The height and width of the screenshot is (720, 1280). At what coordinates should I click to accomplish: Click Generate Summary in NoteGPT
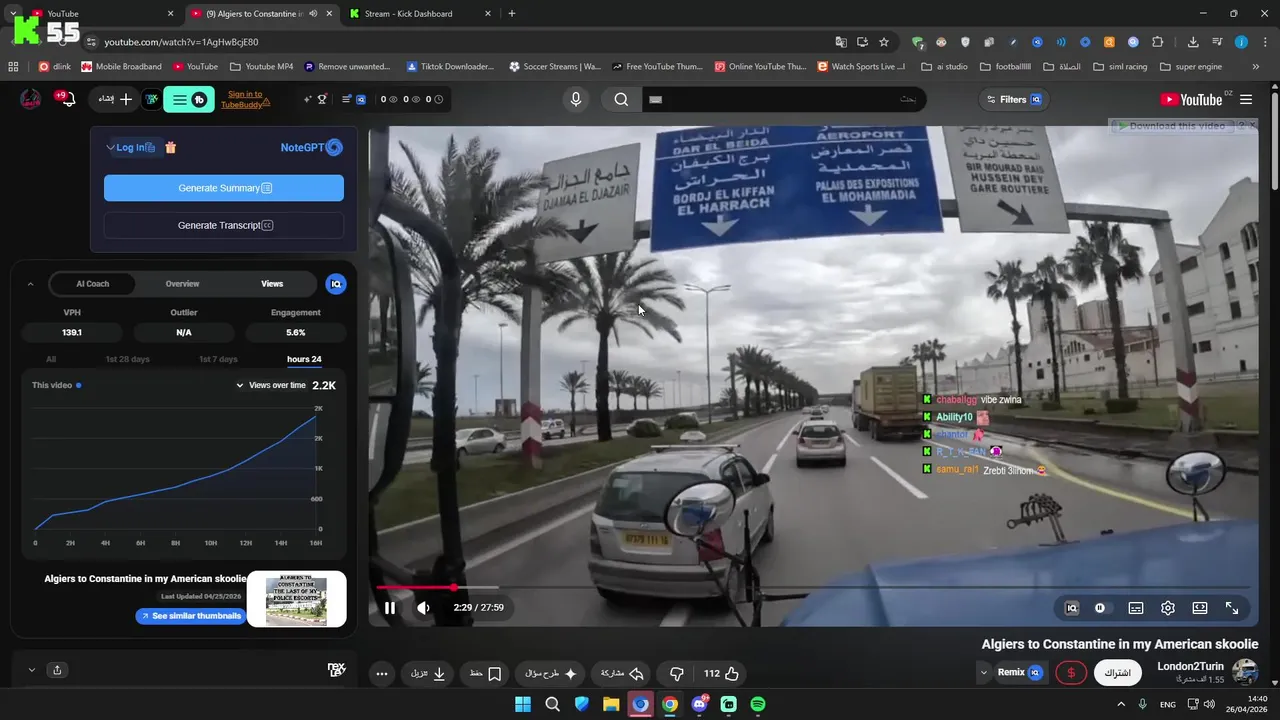[x=224, y=188]
